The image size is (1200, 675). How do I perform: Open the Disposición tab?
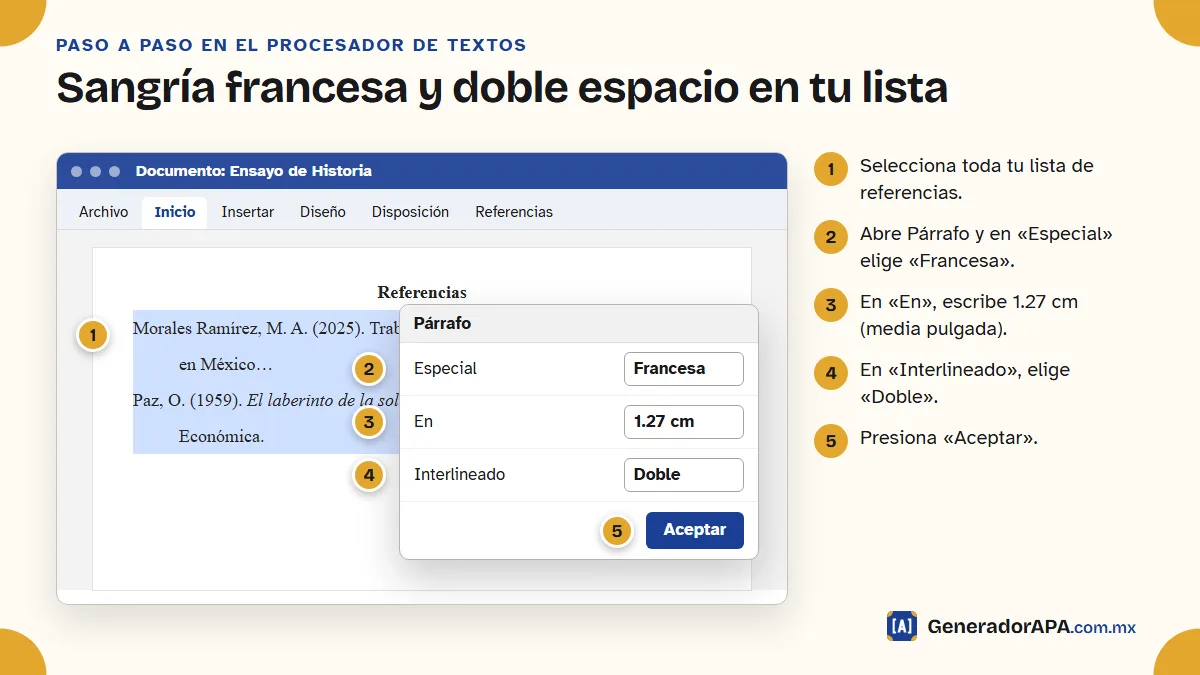click(x=410, y=212)
